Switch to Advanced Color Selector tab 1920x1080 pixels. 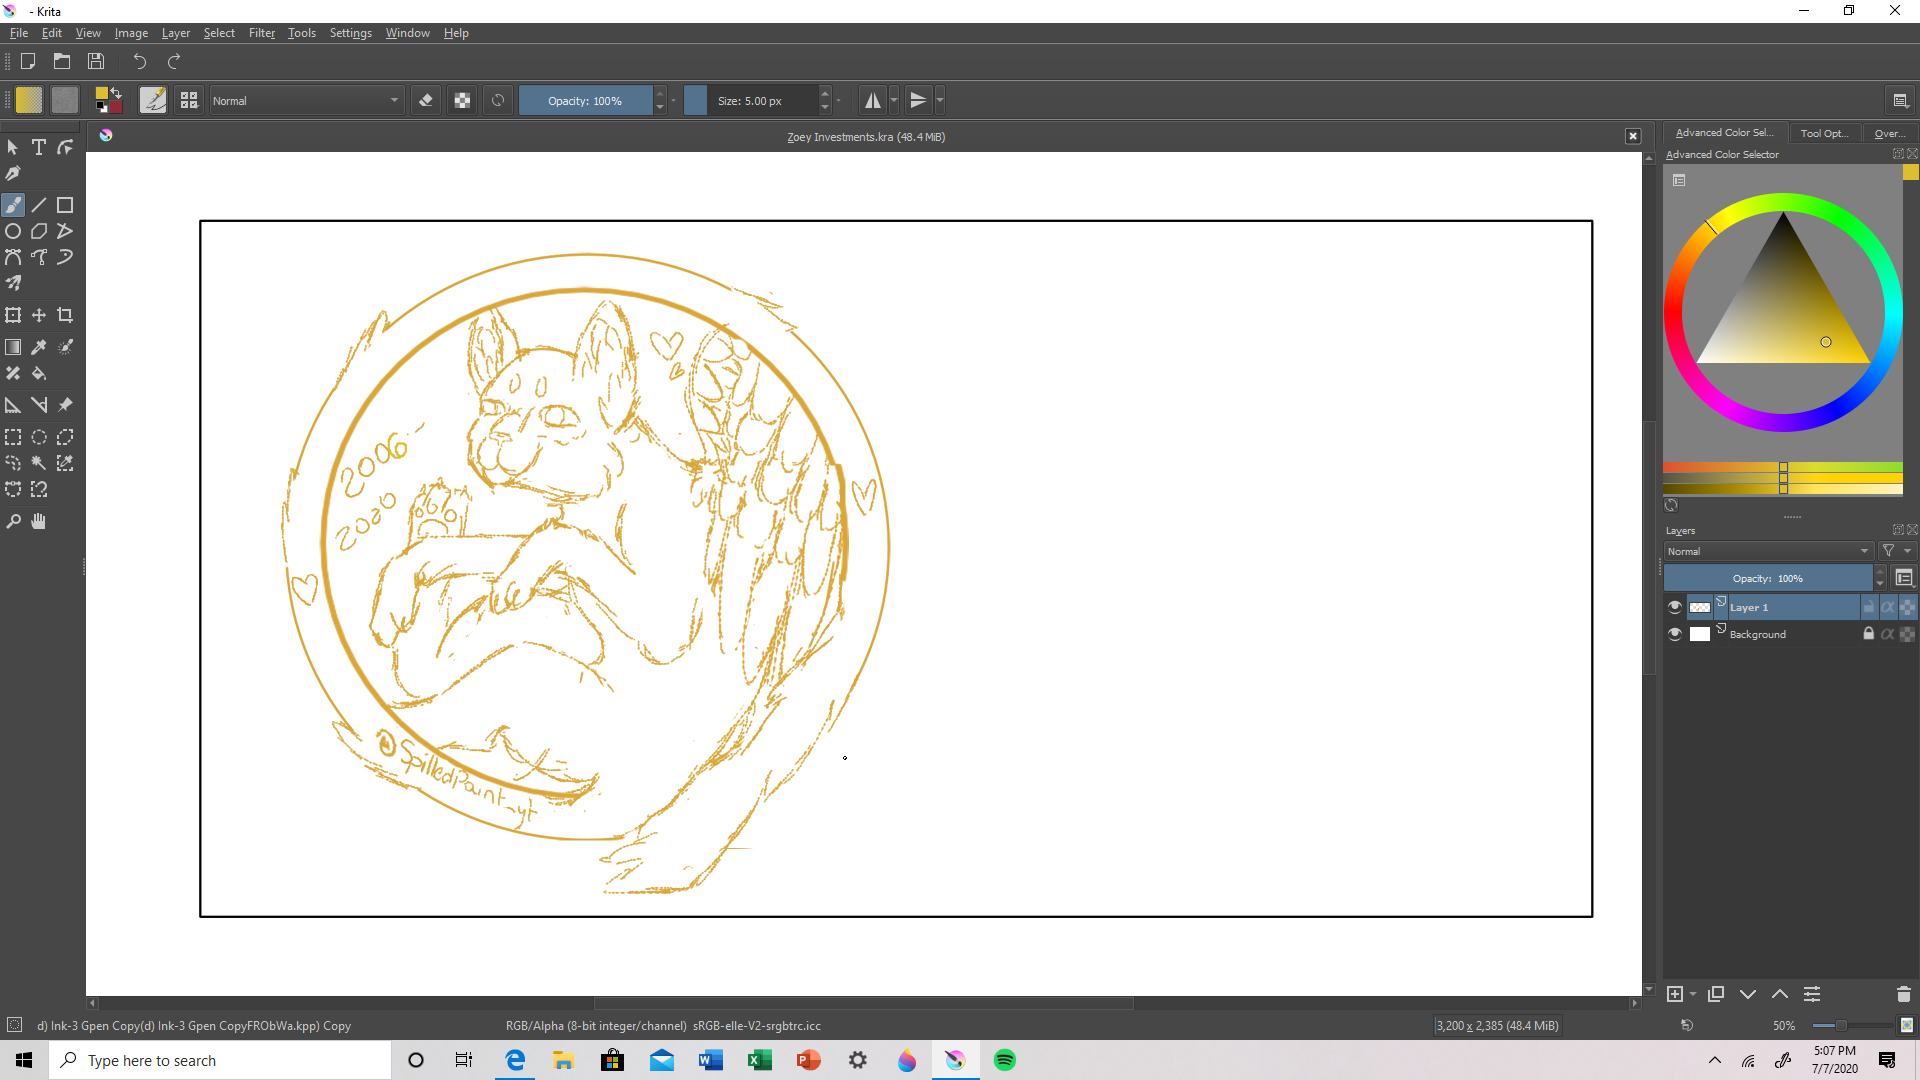pos(1725,133)
